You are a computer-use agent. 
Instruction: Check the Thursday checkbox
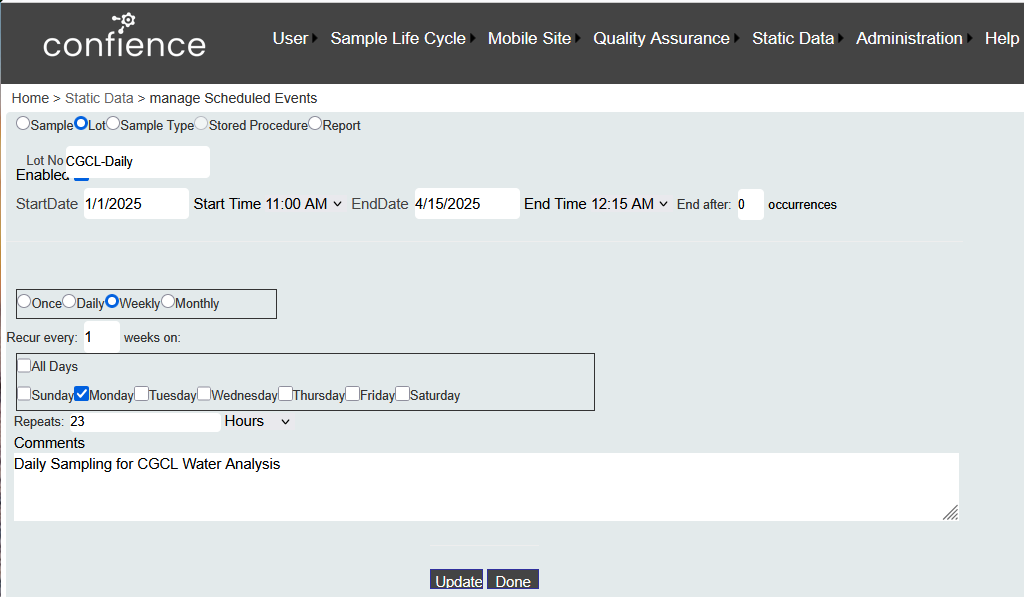click(x=285, y=394)
